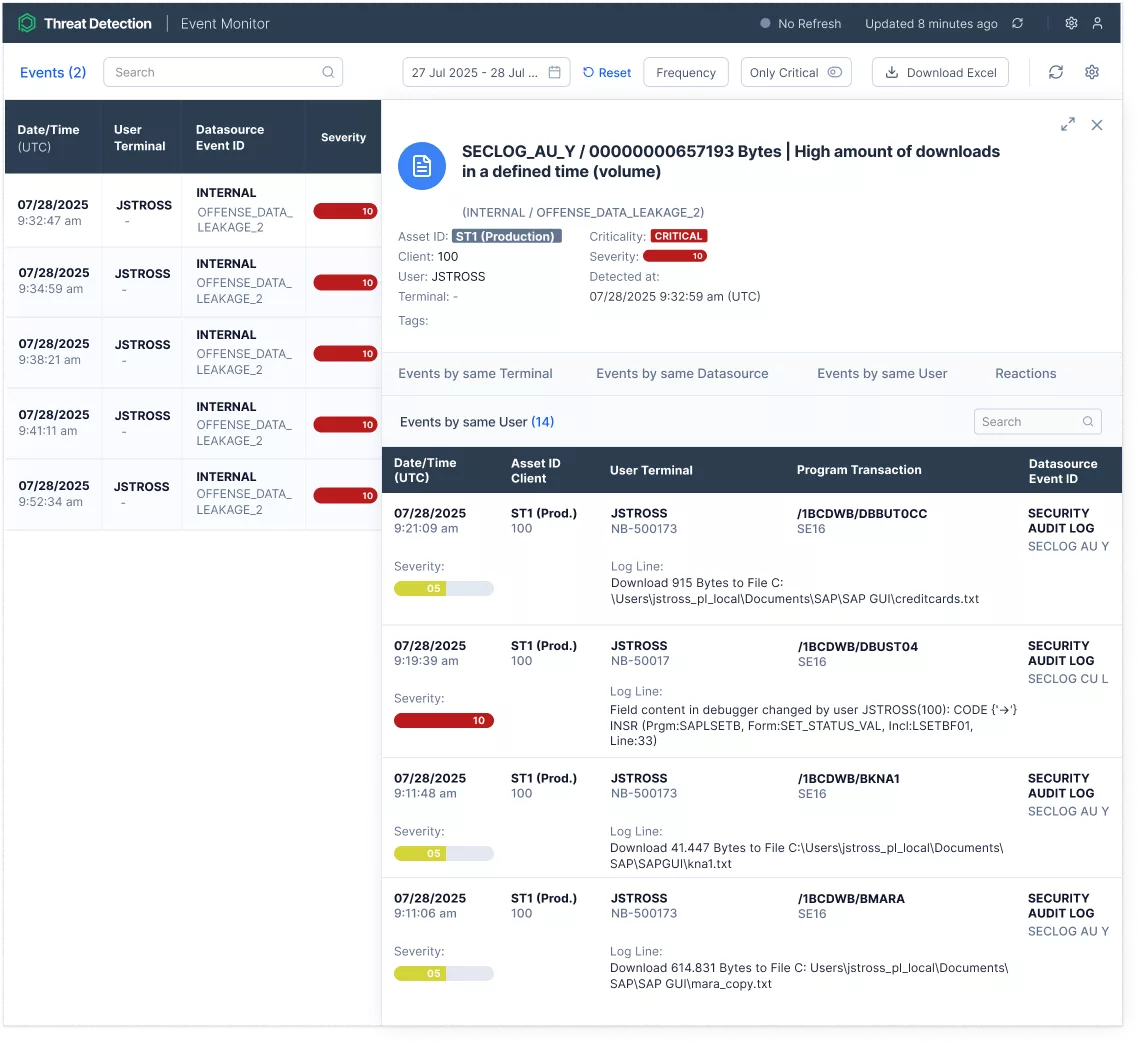Click the magnifier icon in the Events search bar
The width and height of the screenshot is (1144, 1048).
tap(328, 72)
